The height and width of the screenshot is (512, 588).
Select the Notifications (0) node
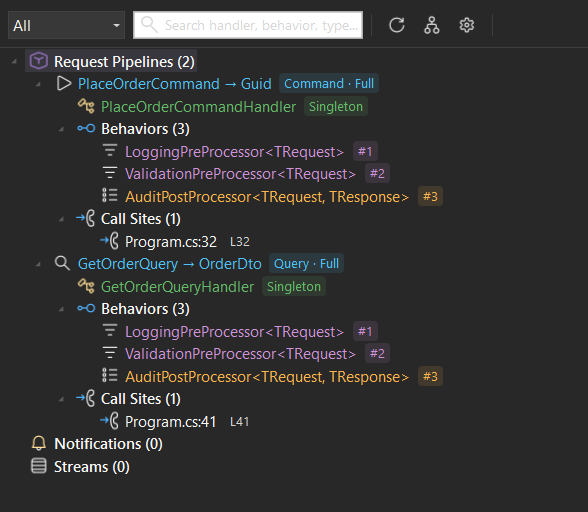point(108,444)
